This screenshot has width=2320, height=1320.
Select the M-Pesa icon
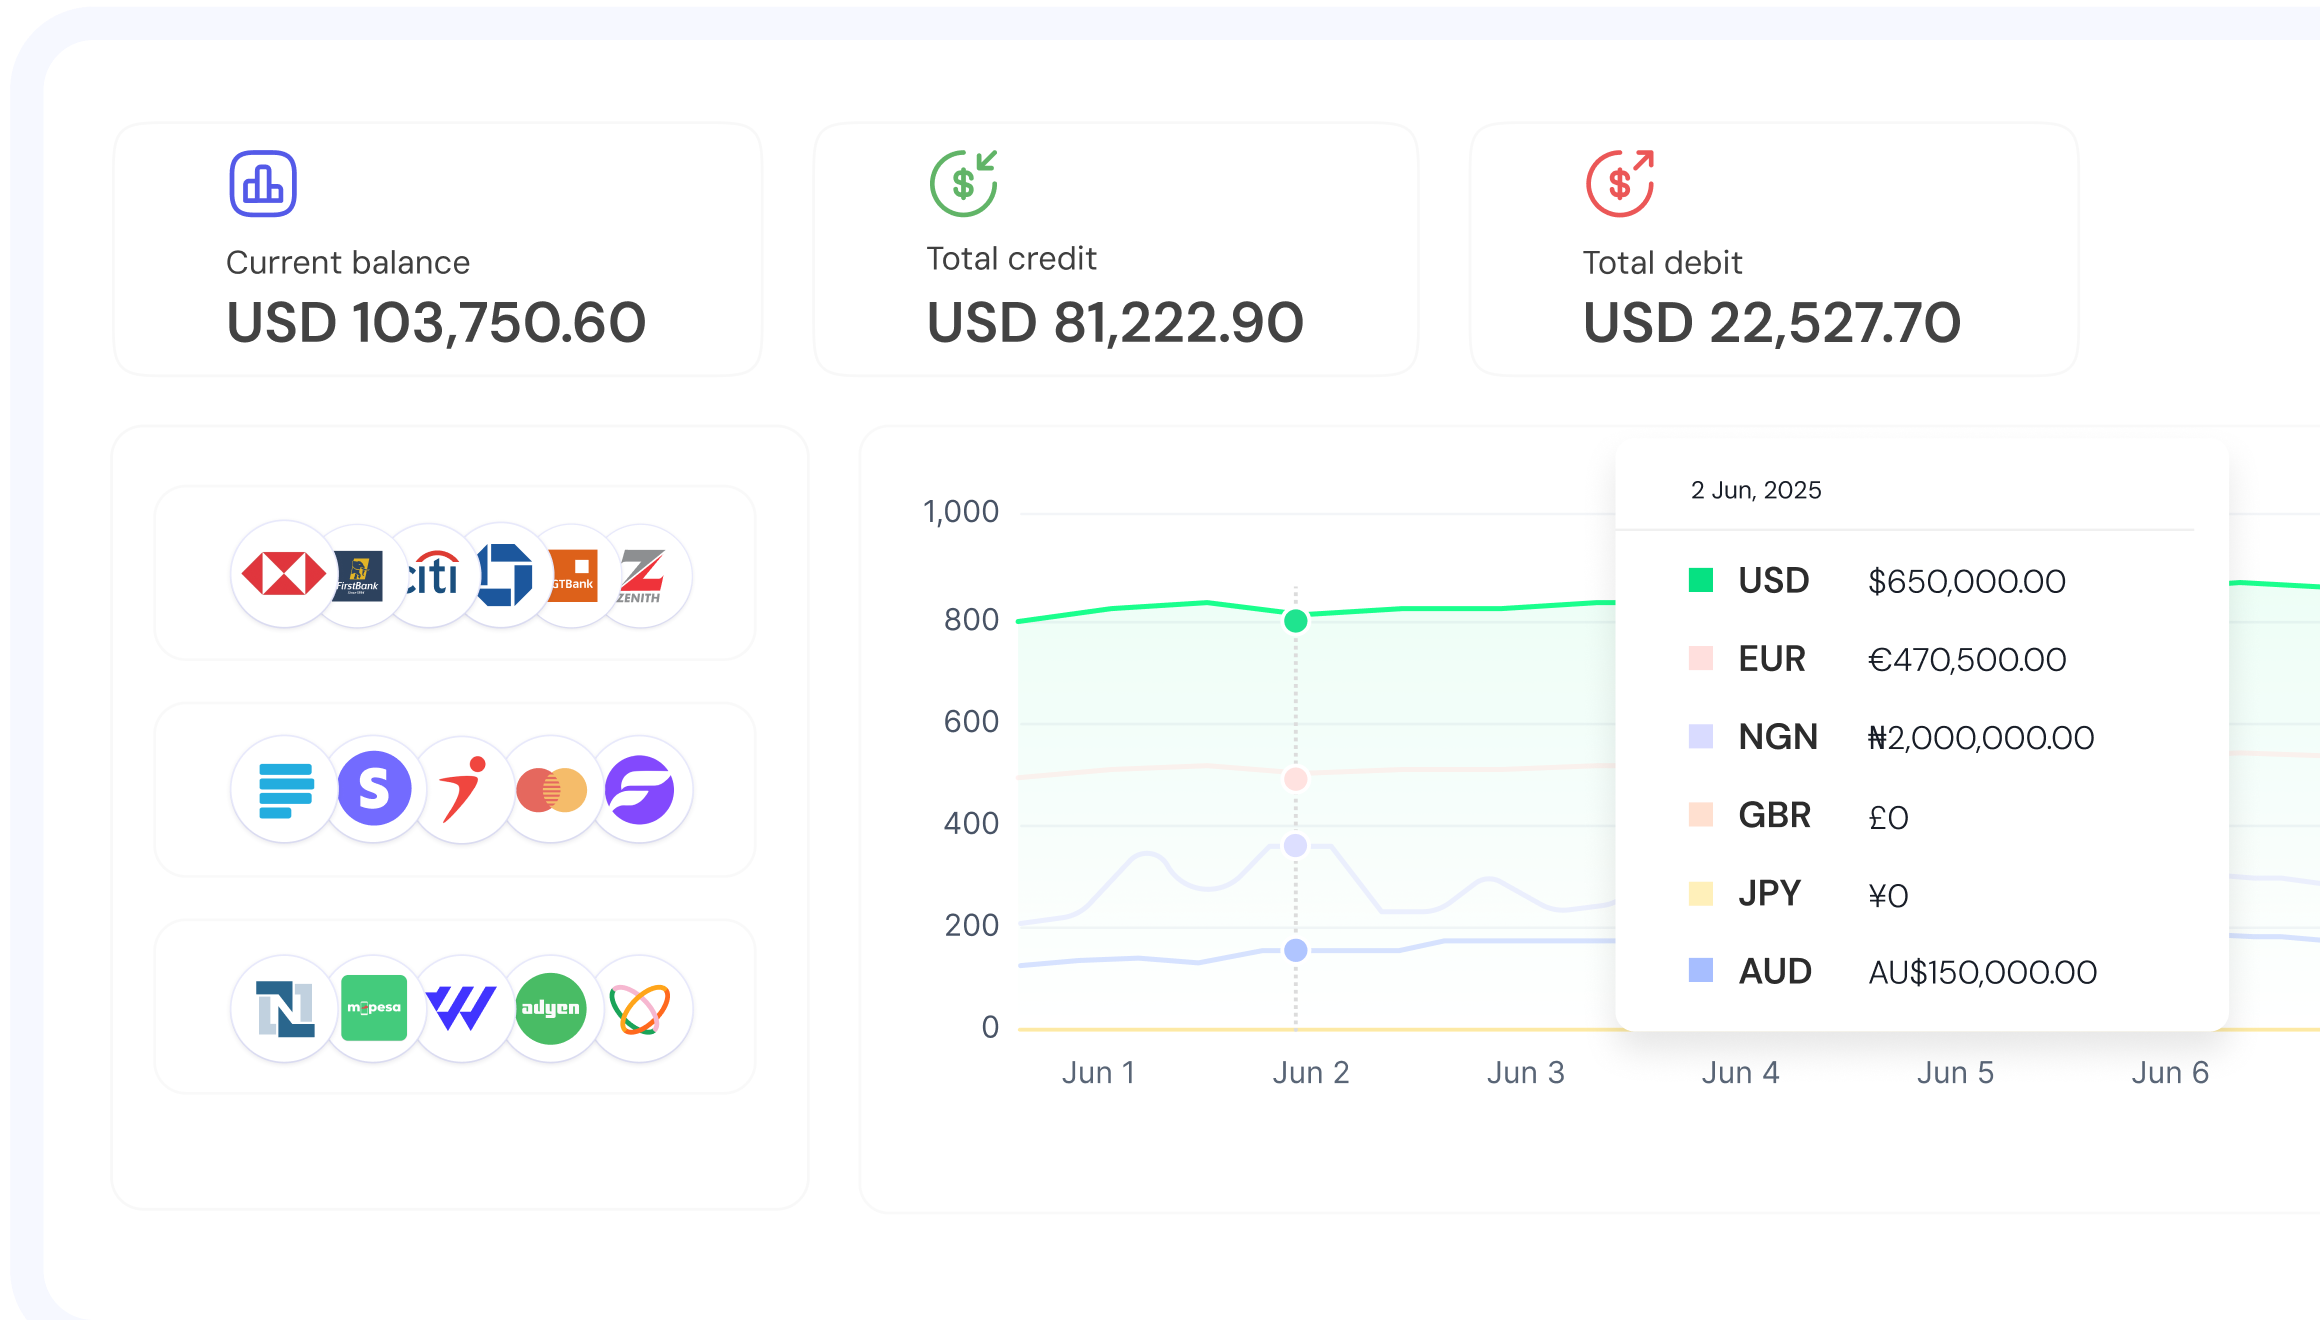374,1009
